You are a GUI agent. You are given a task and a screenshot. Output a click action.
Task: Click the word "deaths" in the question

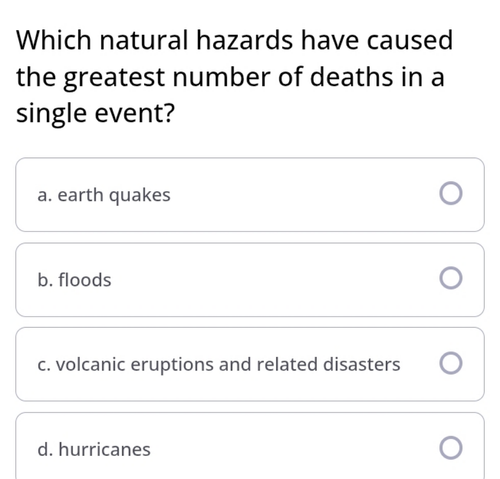(352, 77)
